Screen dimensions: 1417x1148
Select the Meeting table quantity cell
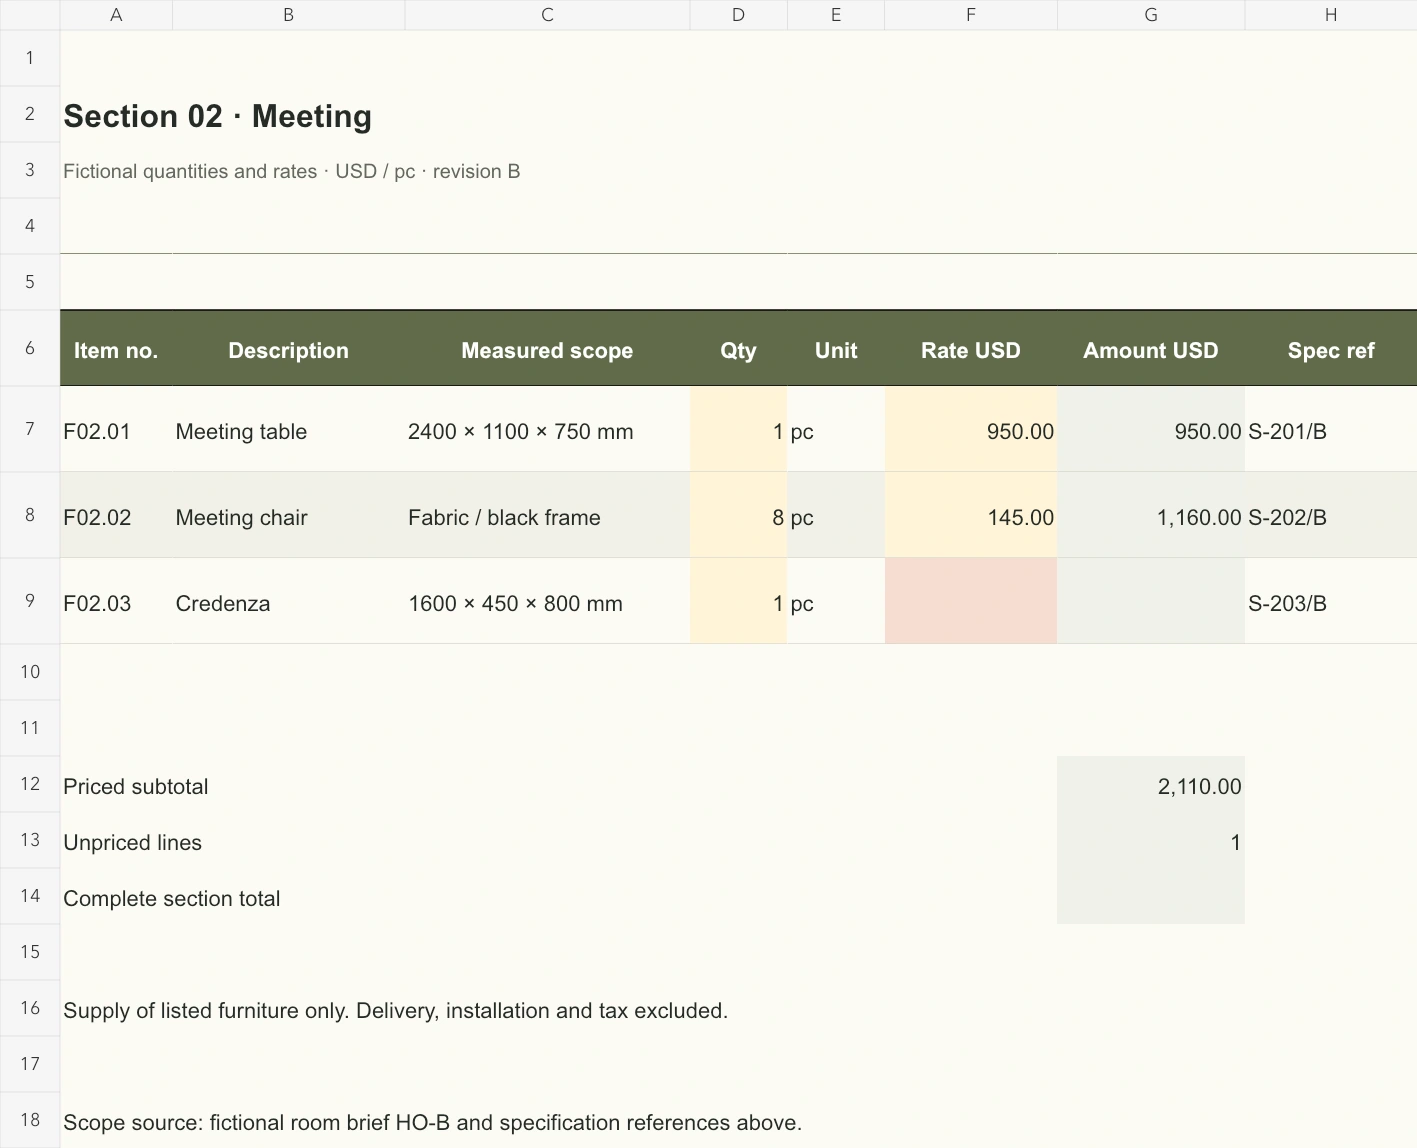[x=738, y=430]
